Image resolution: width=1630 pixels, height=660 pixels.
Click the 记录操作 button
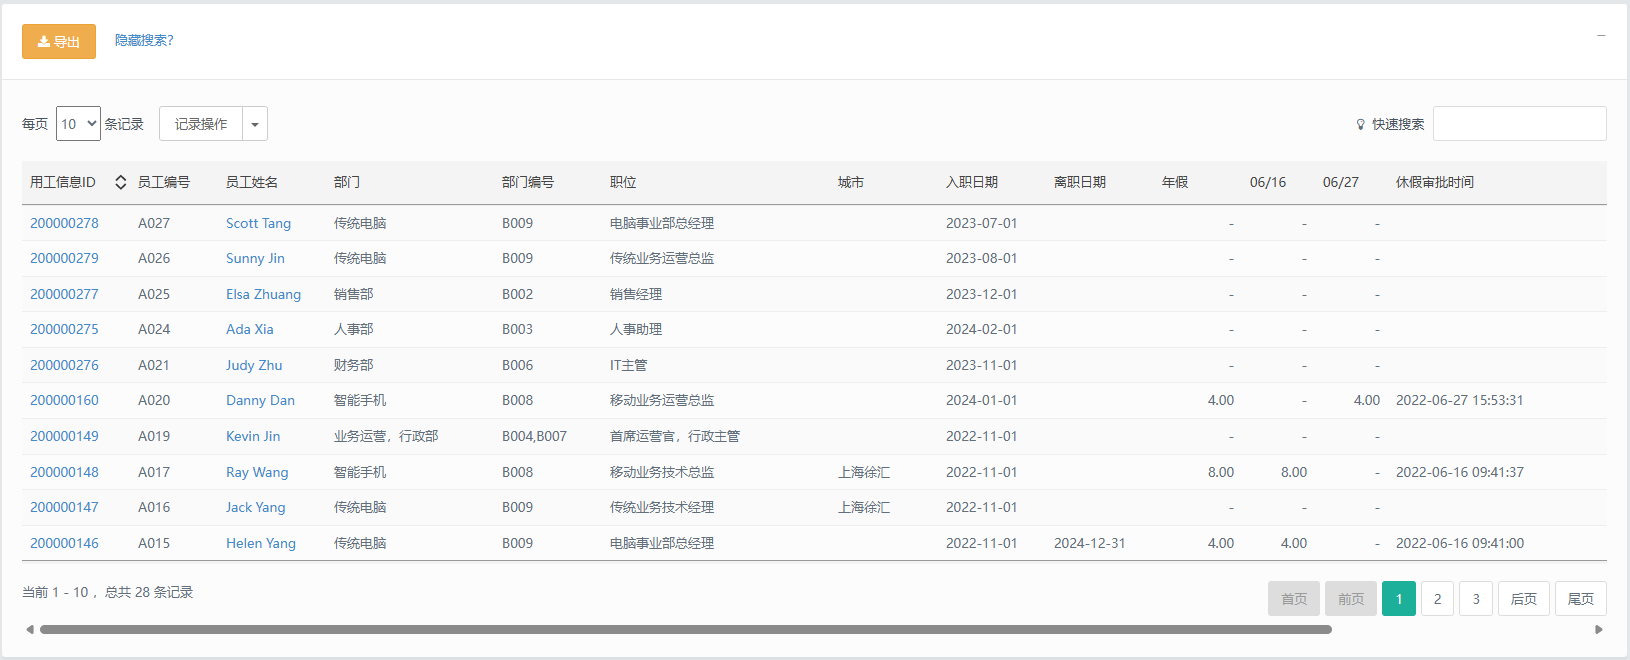coord(201,124)
